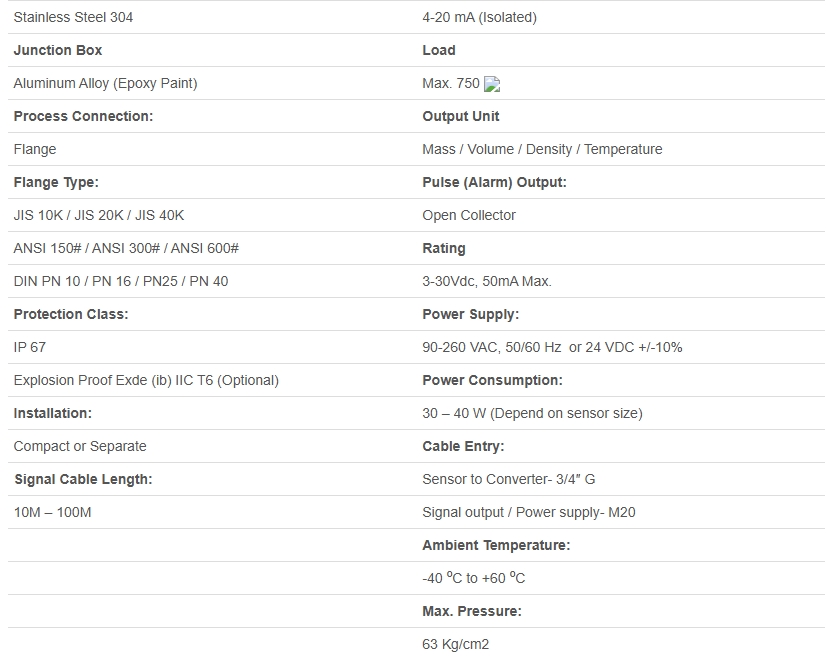Click the Compact or Separate installation value

(x=80, y=446)
